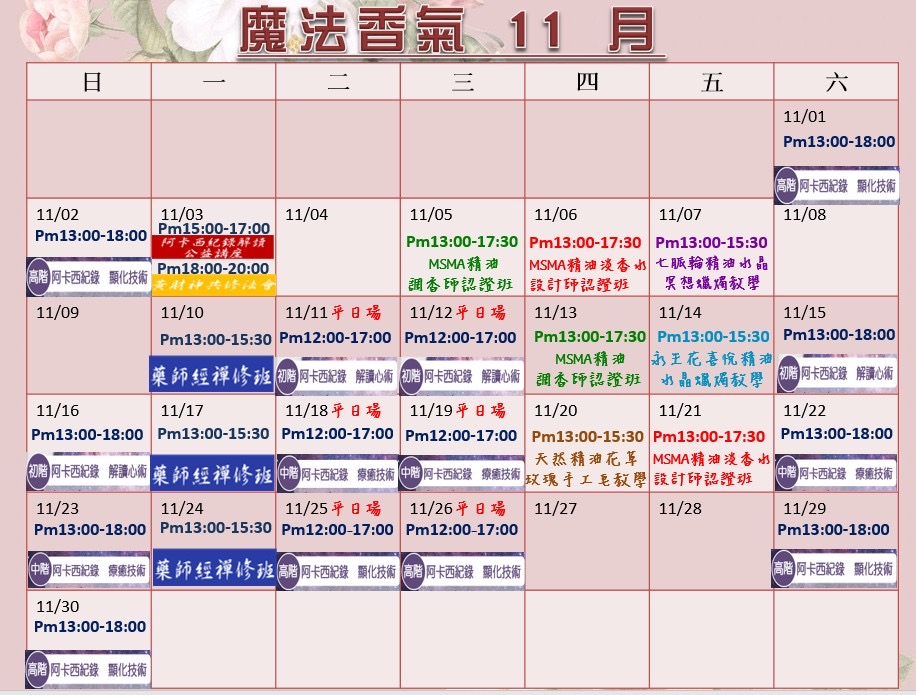
Task: Click the 中階 badge on 11/18
Action: (x=288, y=473)
